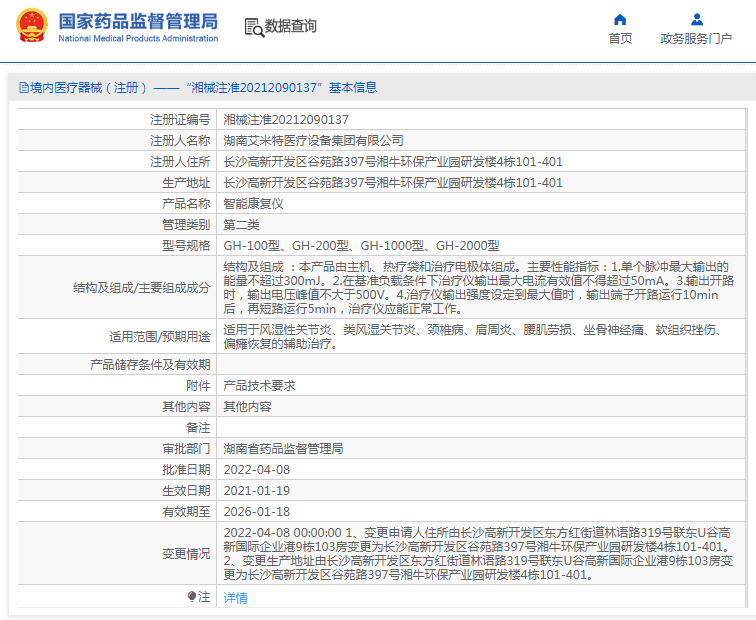The width and height of the screenshot is (756, 620).
Task: Click effective date 2021-01-19
Action: pyautogui.click(x=256, y=491)
